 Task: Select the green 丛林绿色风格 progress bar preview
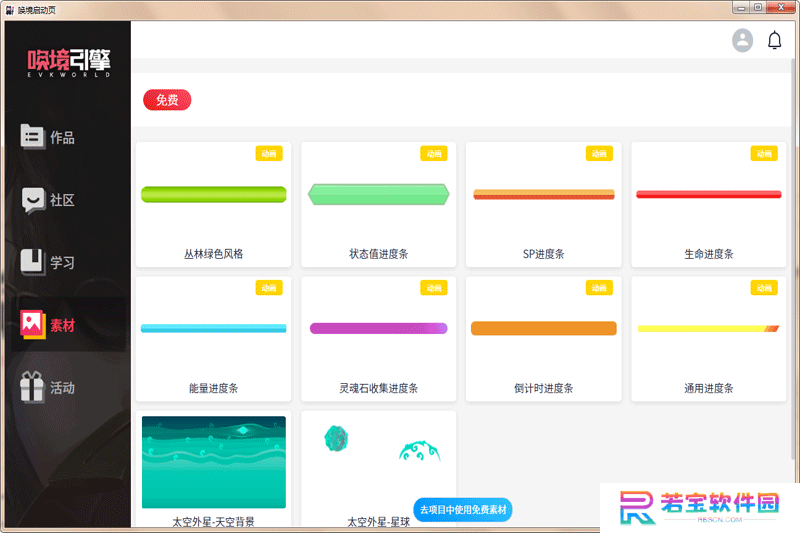[x=213, y=194]
